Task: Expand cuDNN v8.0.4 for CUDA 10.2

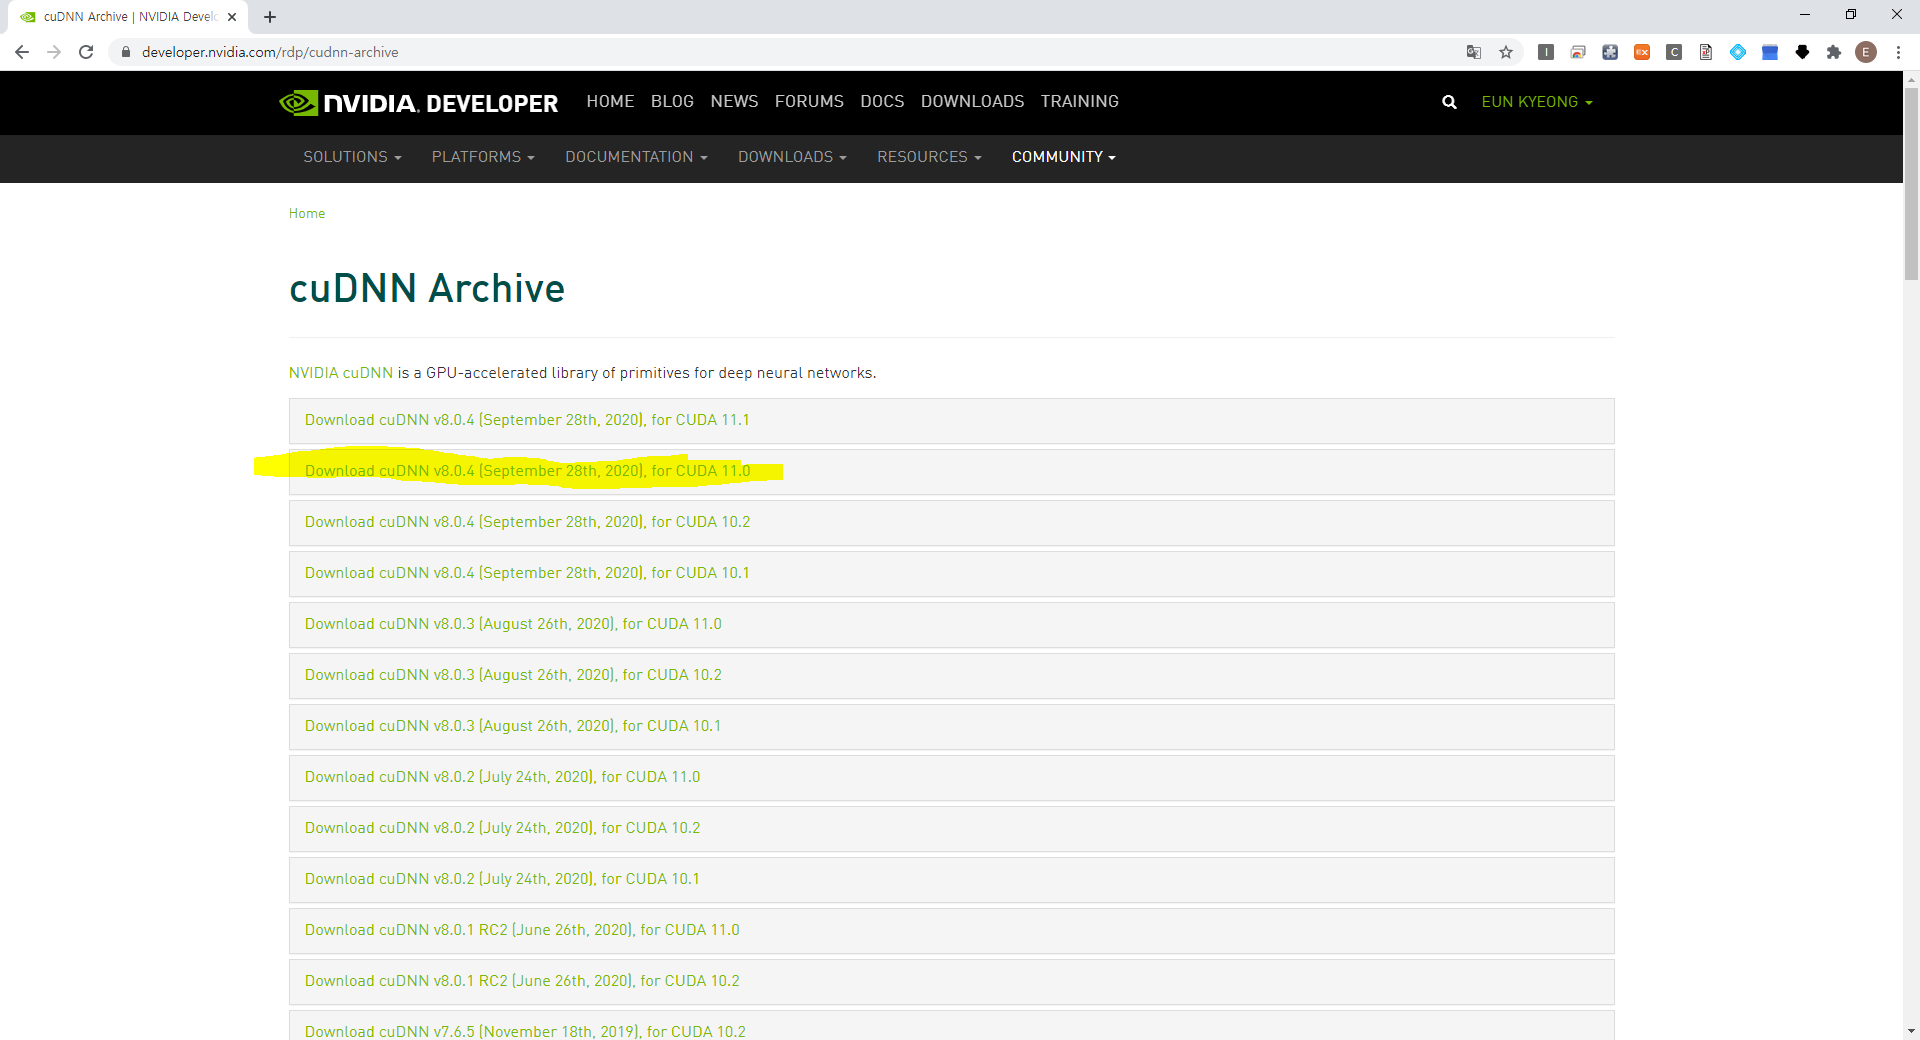Action: pyautogui.click(x=951, y=523)
